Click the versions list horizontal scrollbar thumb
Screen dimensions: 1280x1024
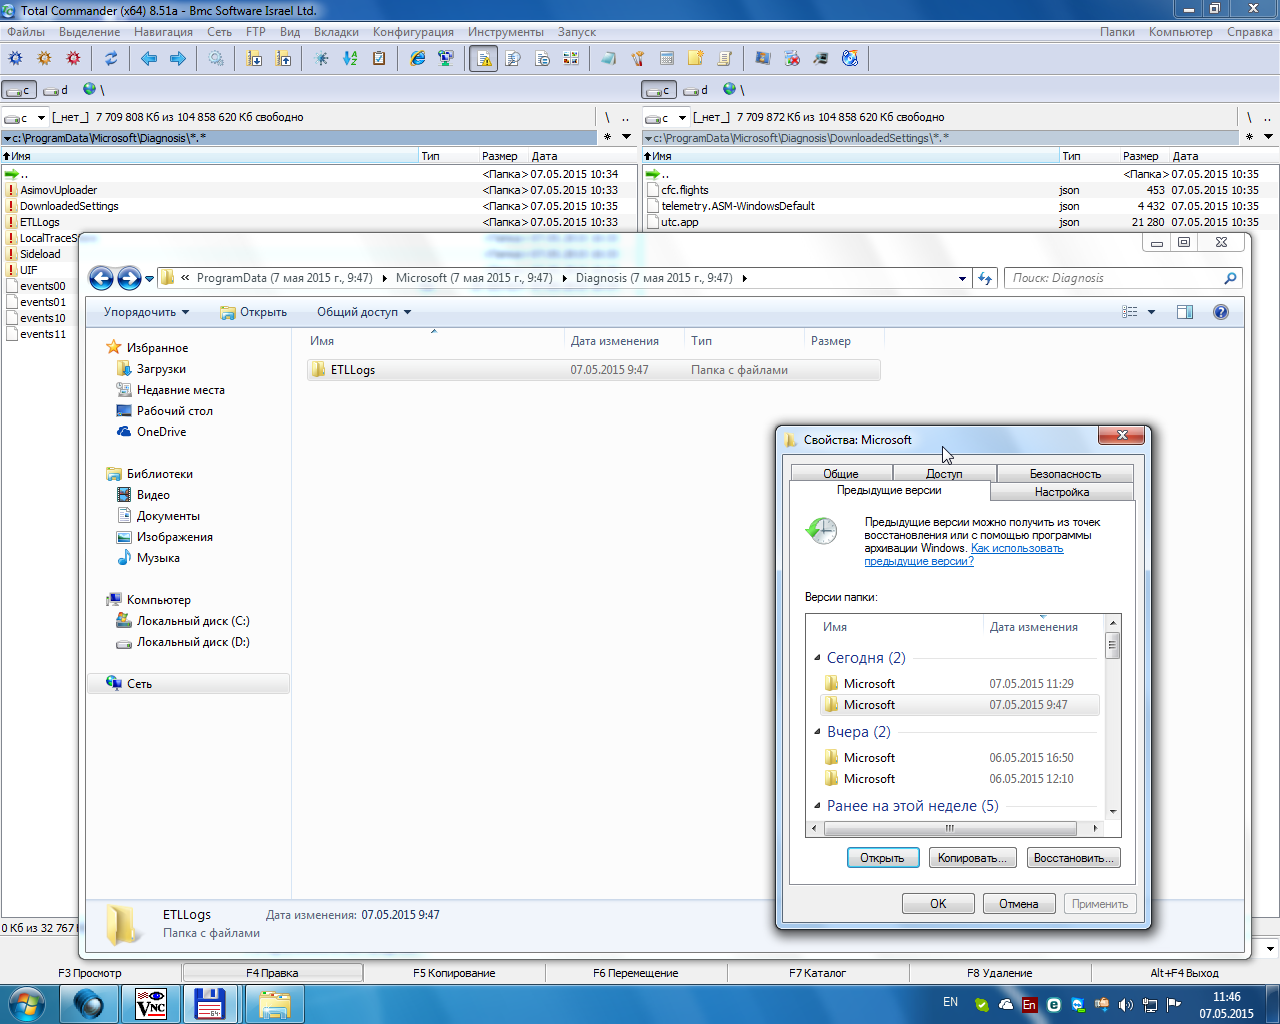coord(949,828)
